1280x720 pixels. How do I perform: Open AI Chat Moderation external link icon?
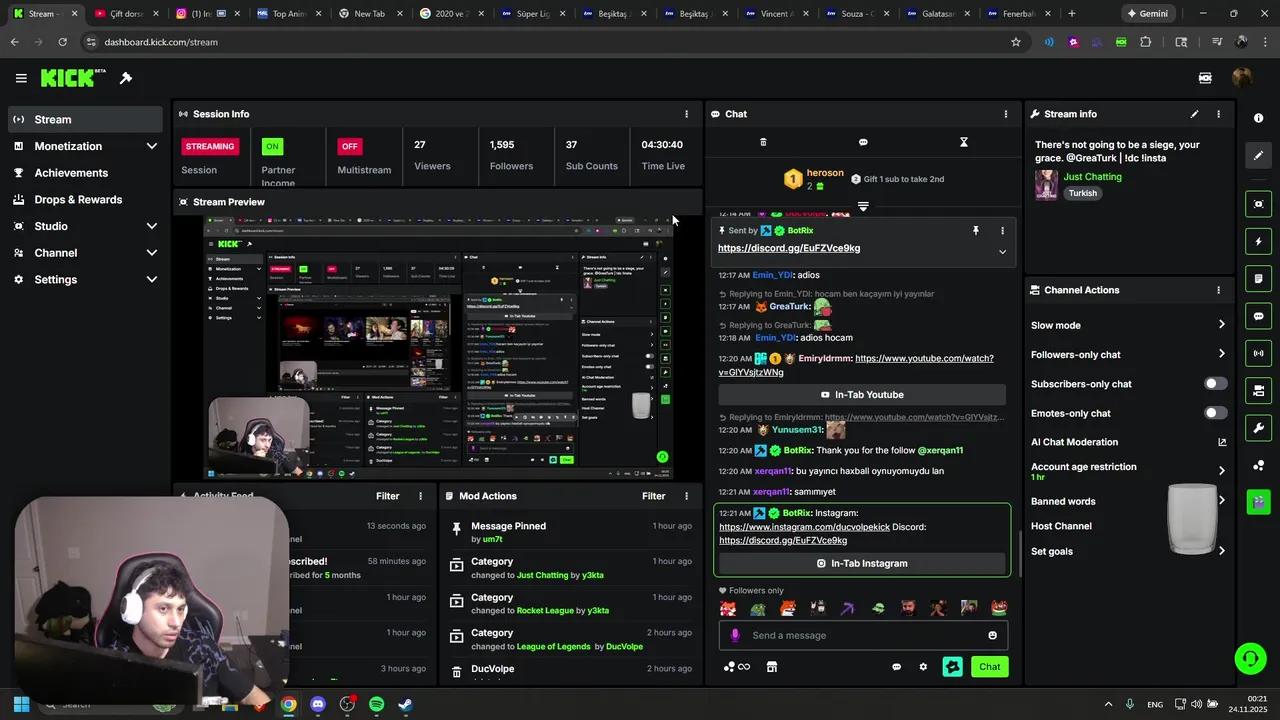tap(1221, 442)
